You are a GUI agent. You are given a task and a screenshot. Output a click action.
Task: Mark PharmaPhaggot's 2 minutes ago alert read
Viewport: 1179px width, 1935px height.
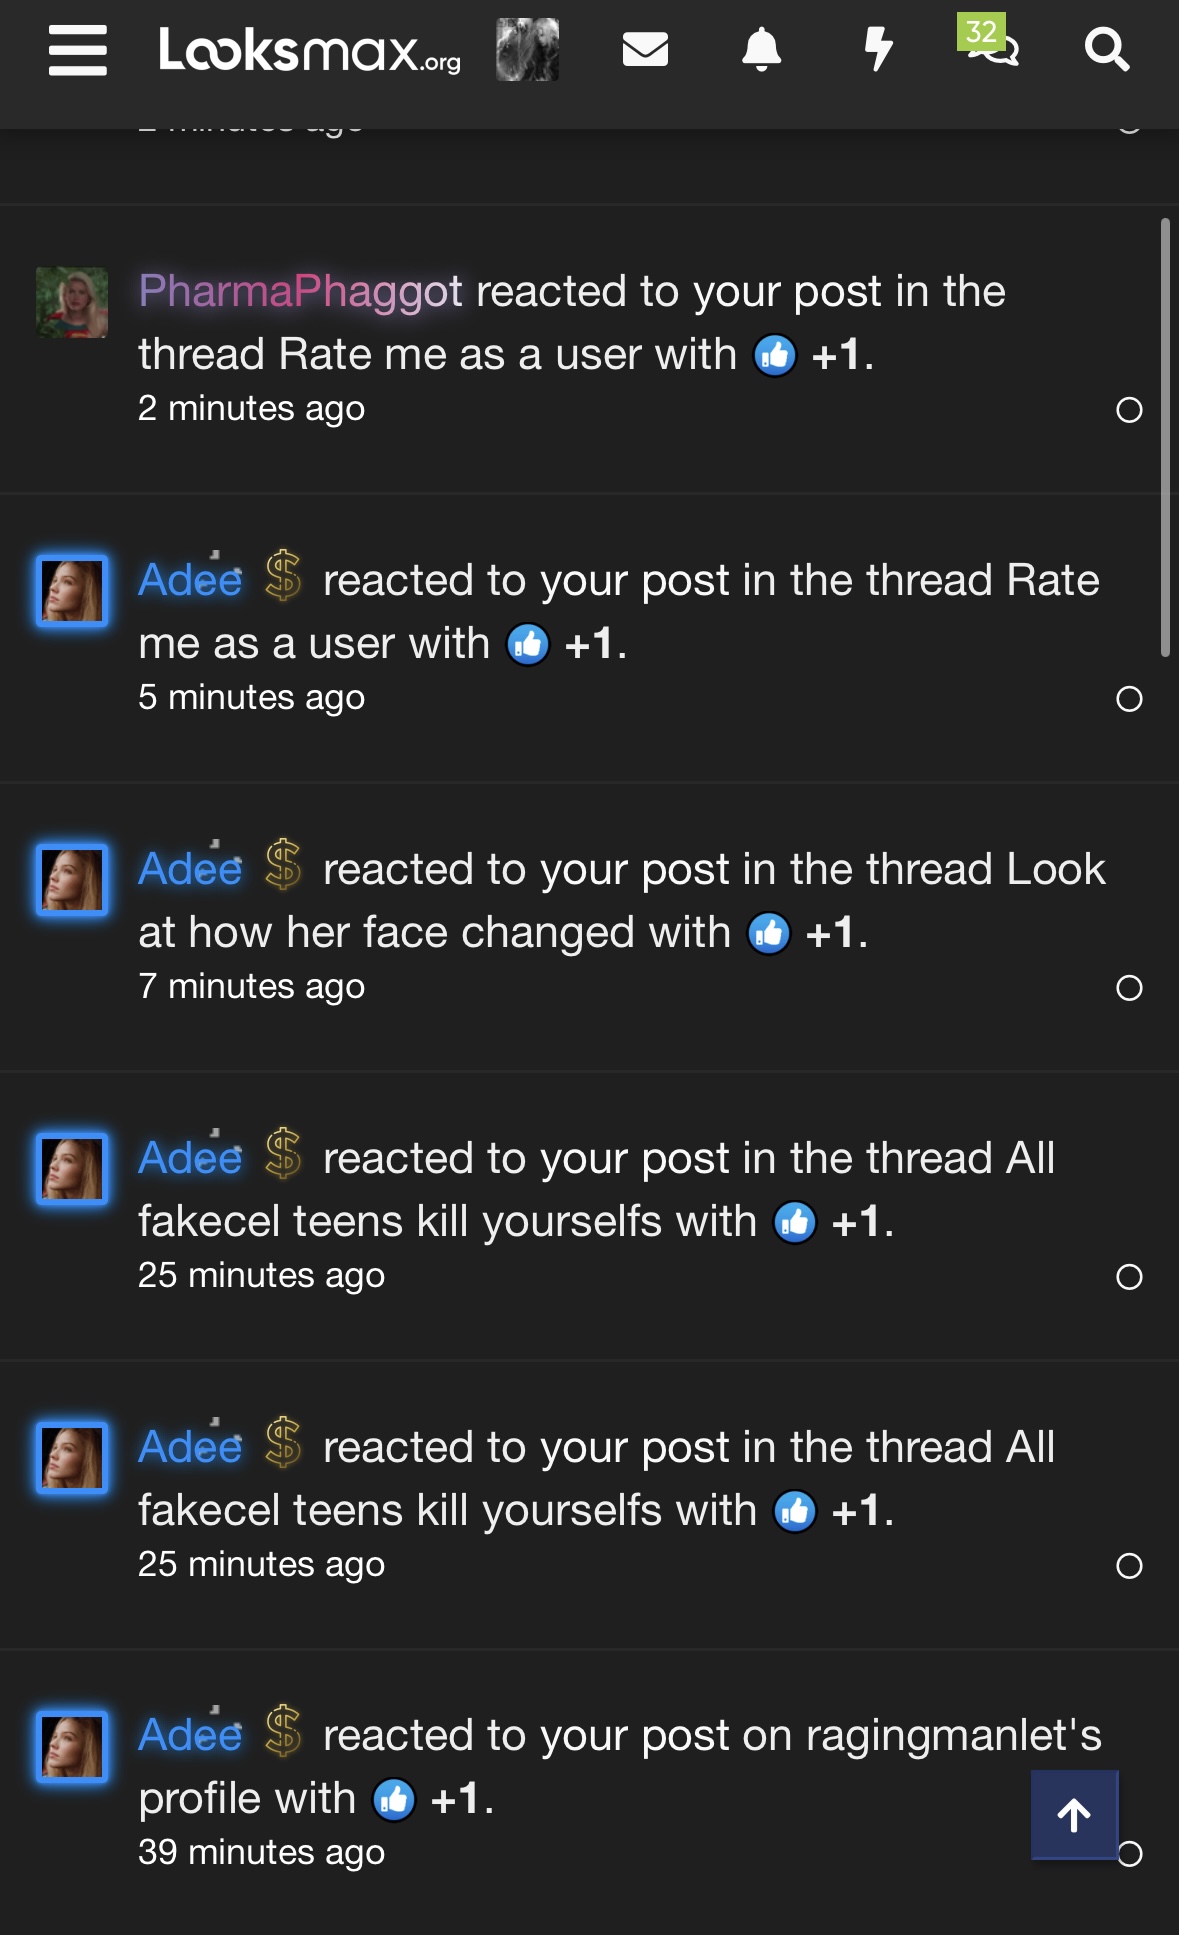pyautogui.click(x=1129, y=410)
